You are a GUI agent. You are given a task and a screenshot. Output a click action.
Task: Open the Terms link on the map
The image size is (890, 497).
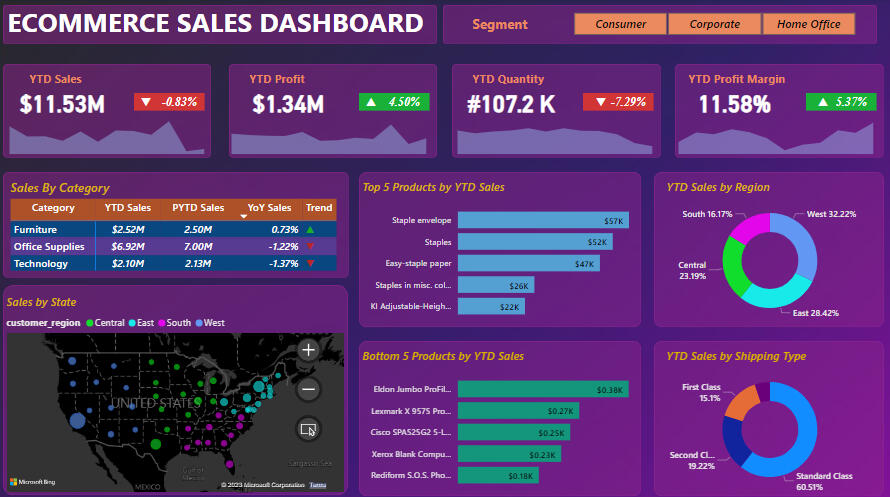pyautogui.click(x=317, y=485)
